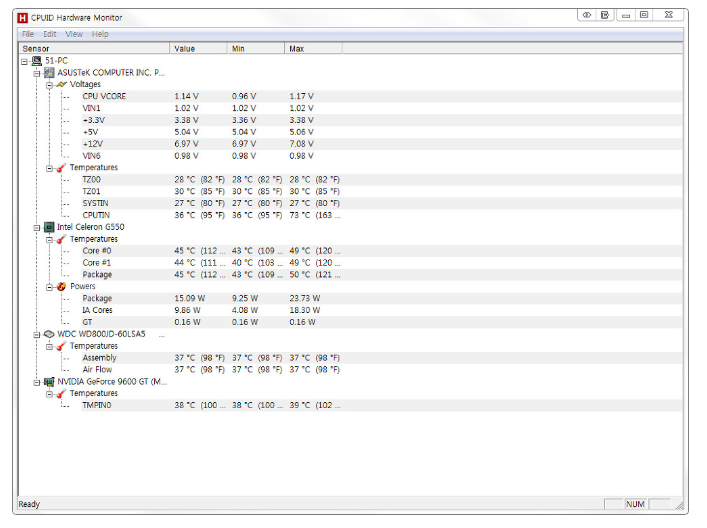The image size is (707, 528).
Task: Select the Core #1 temperature row
Action: pyautogui.click(x=381, y=263)
